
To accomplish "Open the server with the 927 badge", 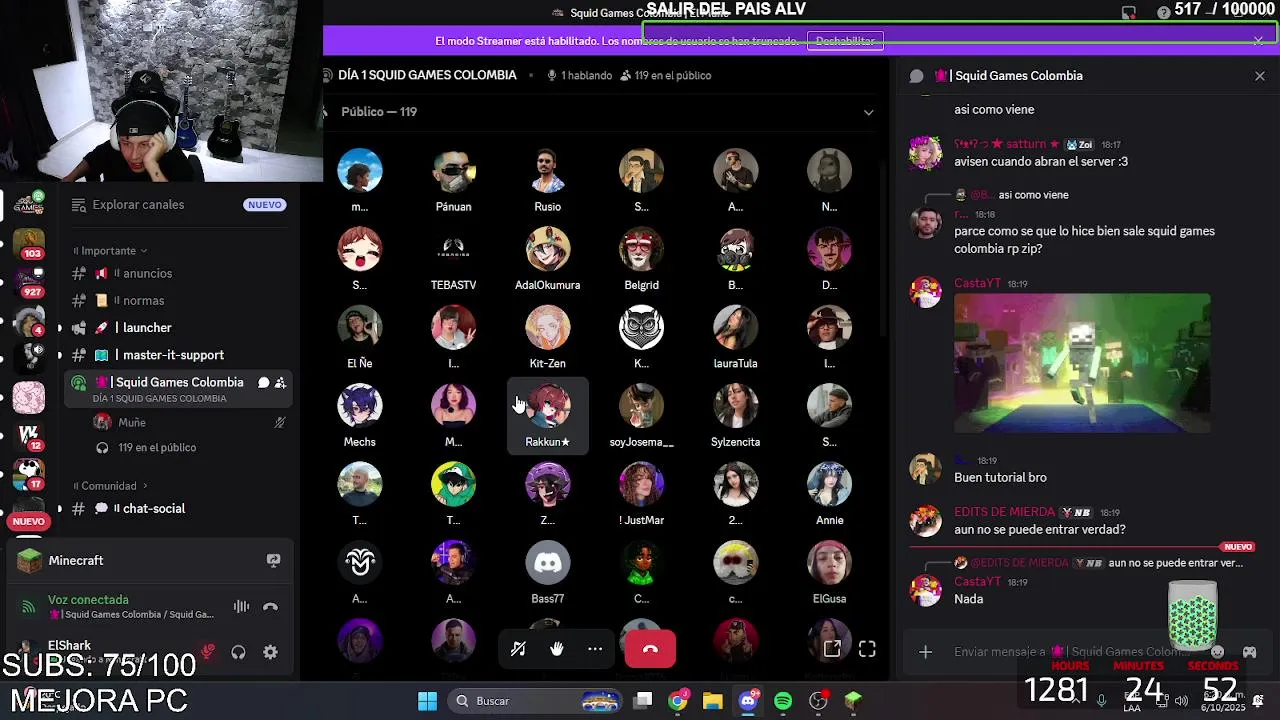I will click(29, 283).
